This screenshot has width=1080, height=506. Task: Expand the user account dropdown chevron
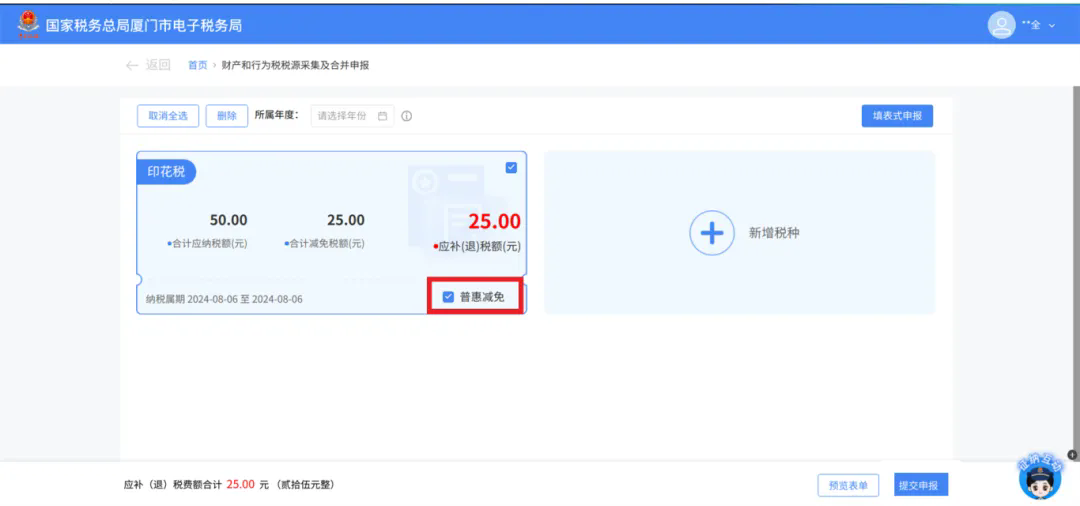coord(1052,25)
